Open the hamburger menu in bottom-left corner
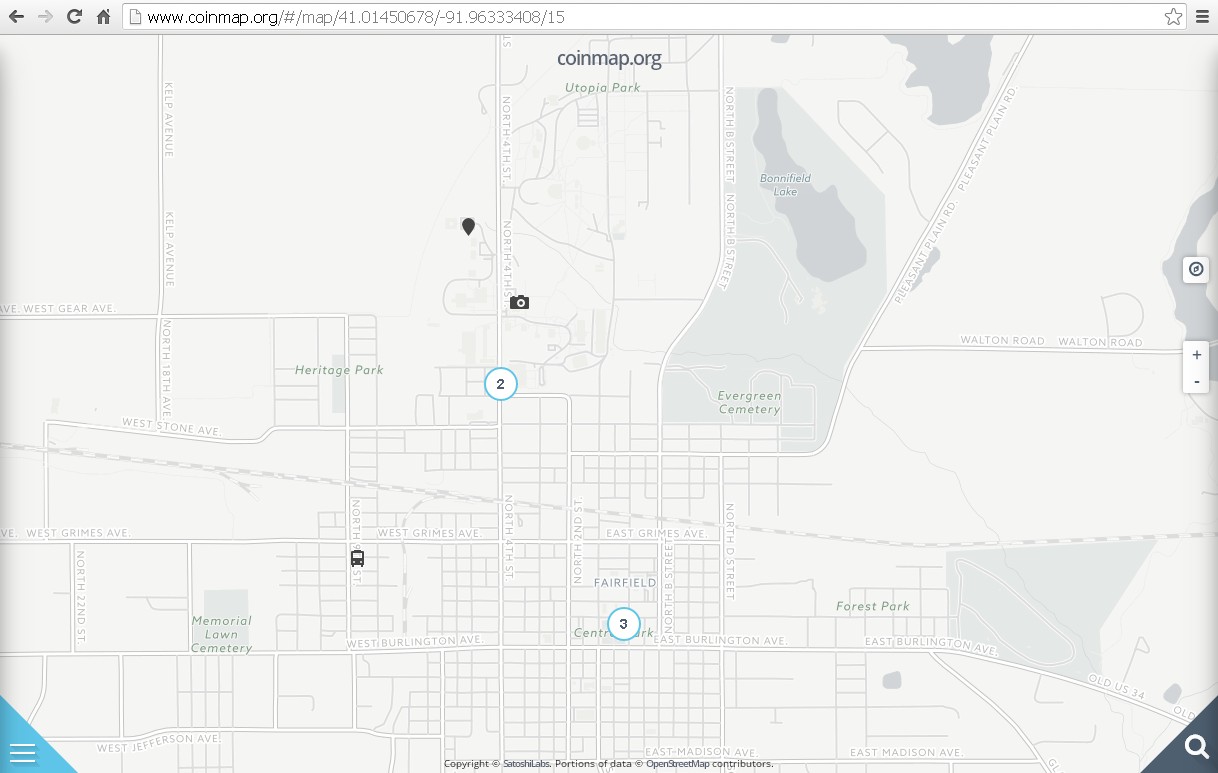 point(22,751)
